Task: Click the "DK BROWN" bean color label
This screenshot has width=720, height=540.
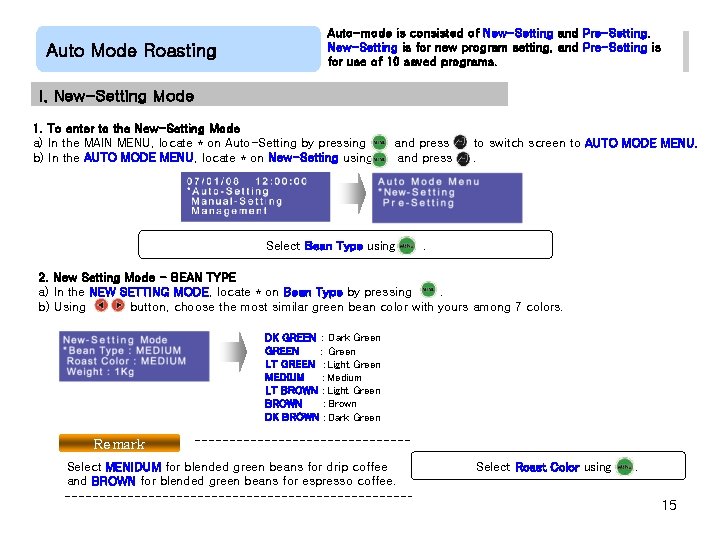Action: (292, 417)
